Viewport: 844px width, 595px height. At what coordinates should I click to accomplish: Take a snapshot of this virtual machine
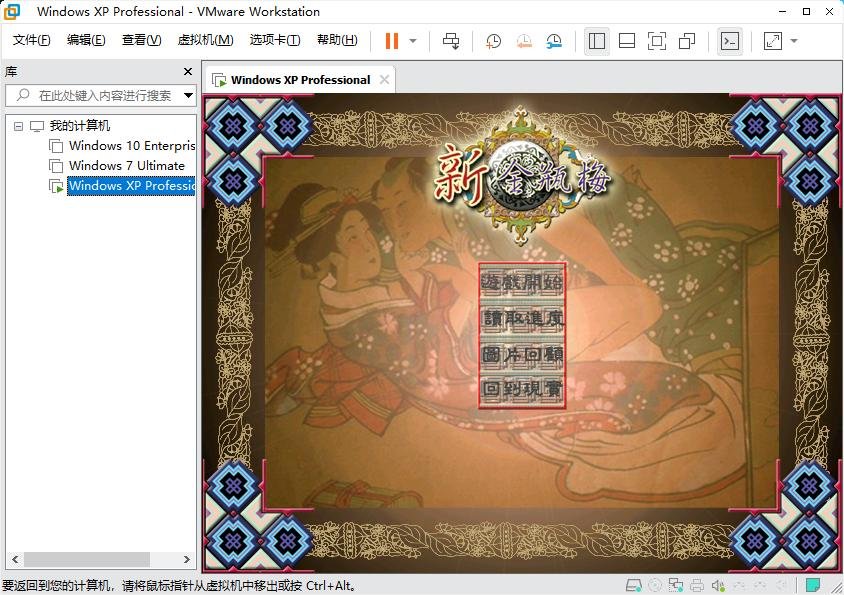pos(493,41)
